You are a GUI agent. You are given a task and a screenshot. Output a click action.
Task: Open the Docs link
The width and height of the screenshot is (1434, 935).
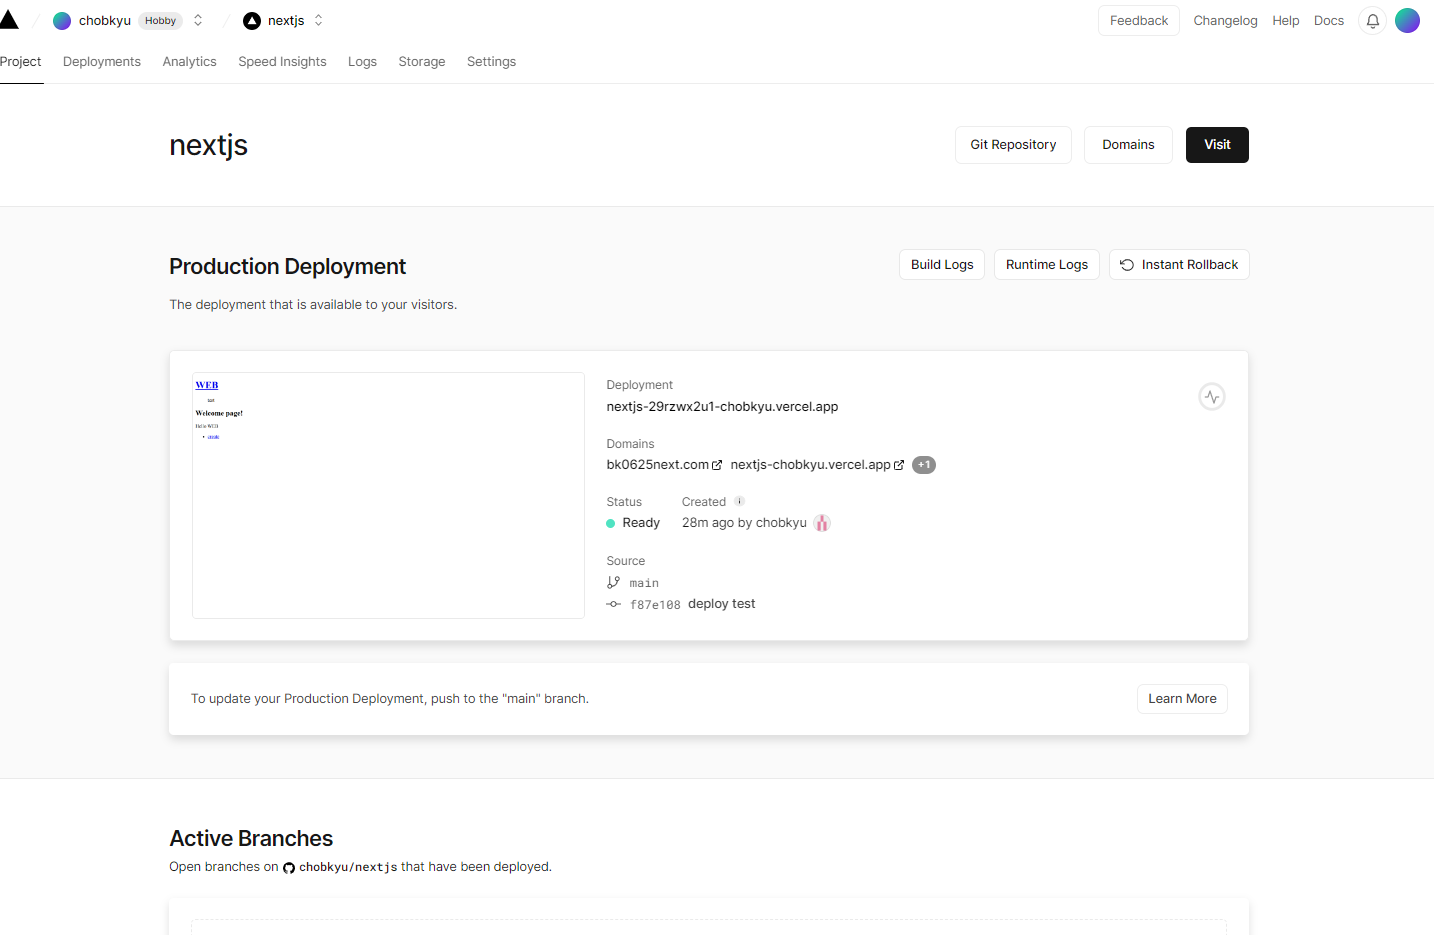[x=1329, y=21]
